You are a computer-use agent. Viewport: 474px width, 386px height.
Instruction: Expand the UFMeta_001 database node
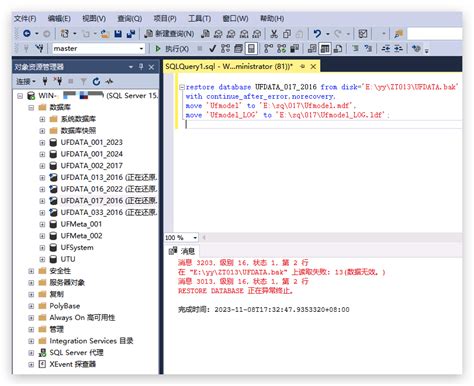[42, 224]
